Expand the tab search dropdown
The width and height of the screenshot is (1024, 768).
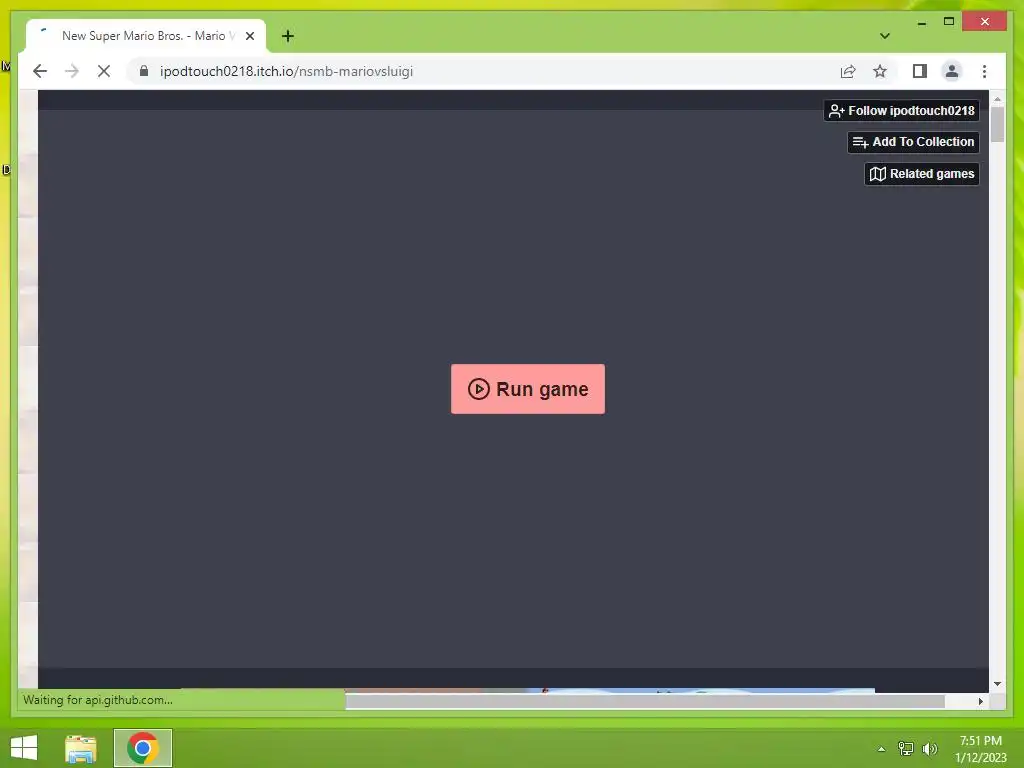point(884,36)
